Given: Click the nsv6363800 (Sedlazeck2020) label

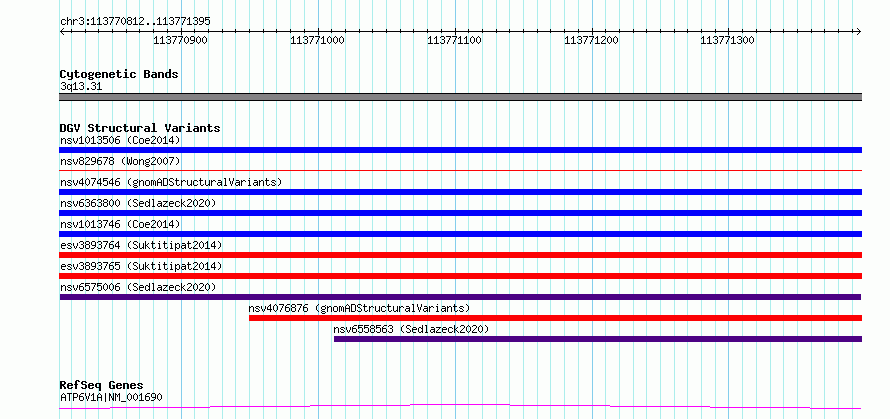Looking at the screenshot, I should [138, 203].
